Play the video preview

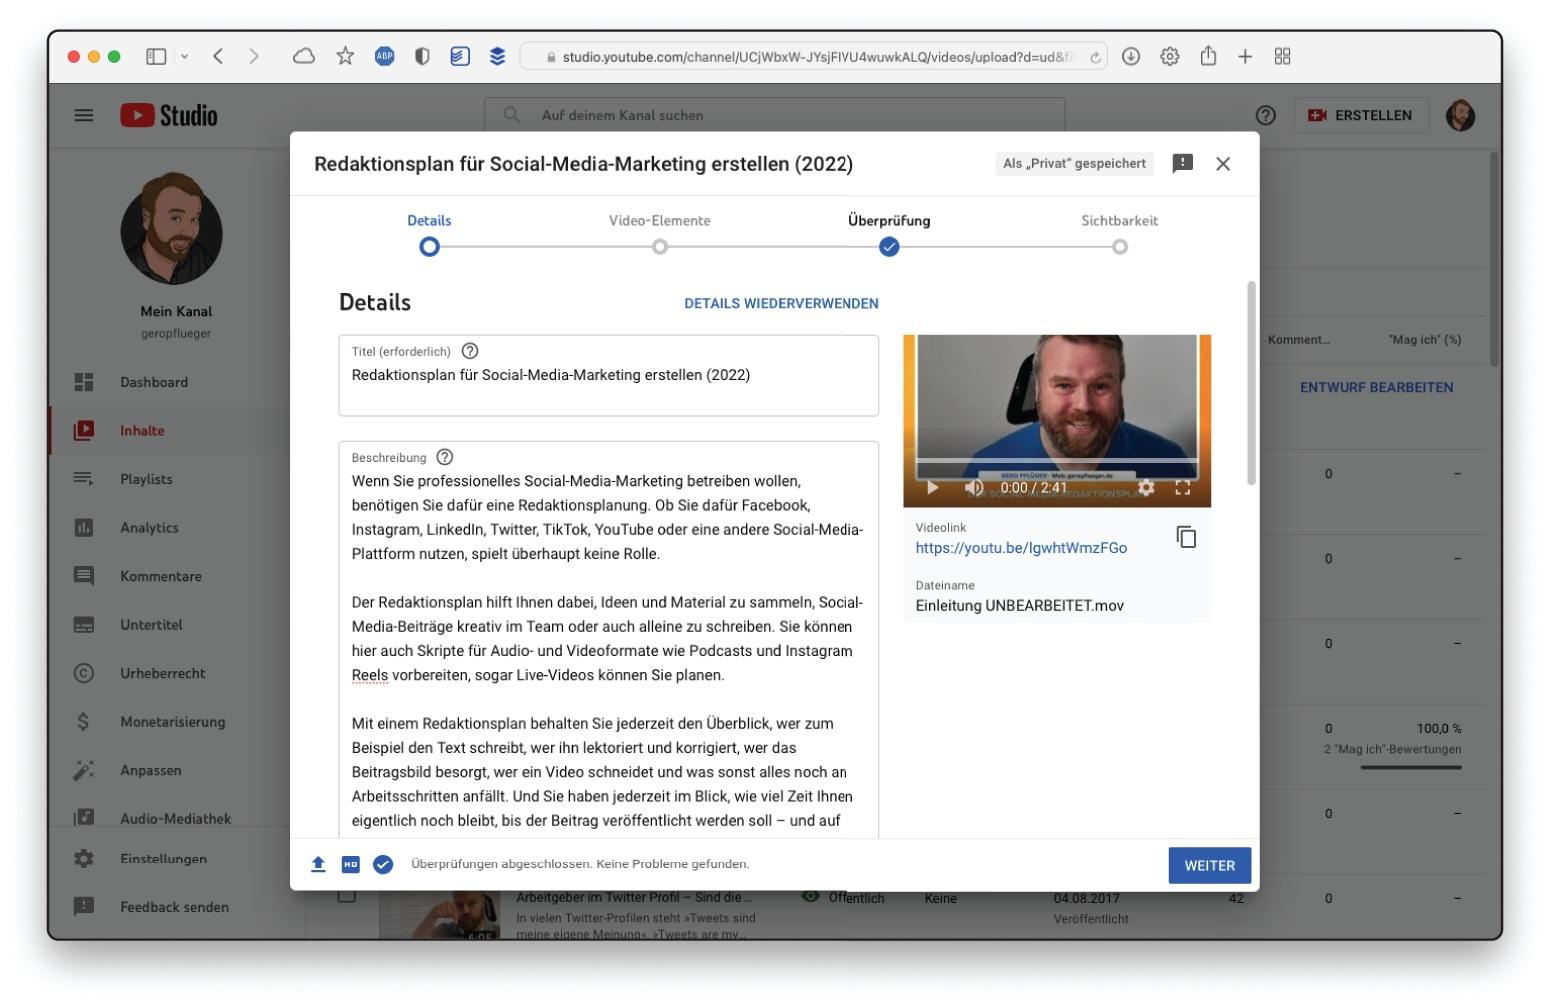[932, 488]
